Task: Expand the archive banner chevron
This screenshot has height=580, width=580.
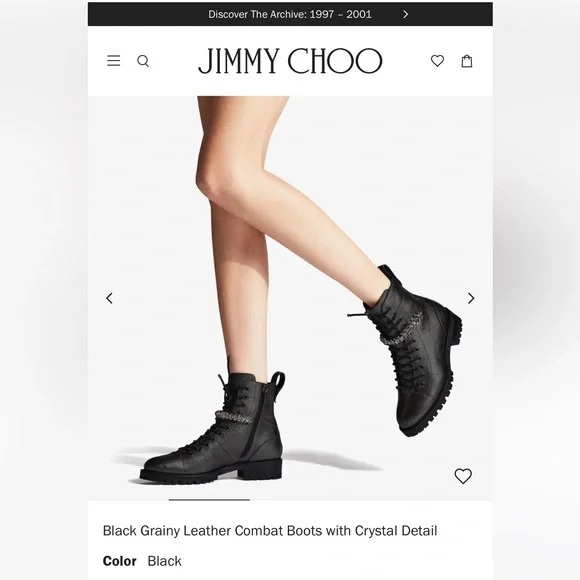Action: click(406, 14)
